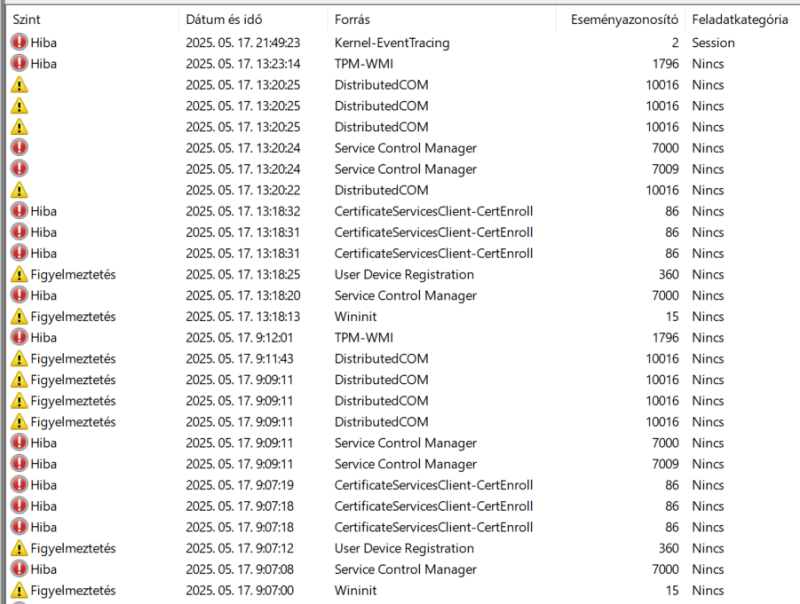Image resolution: width=800 pixels, height=604 pixels.
Task: Click error icon for 9:09:11 event ID 7000
Action: point(19,442)
